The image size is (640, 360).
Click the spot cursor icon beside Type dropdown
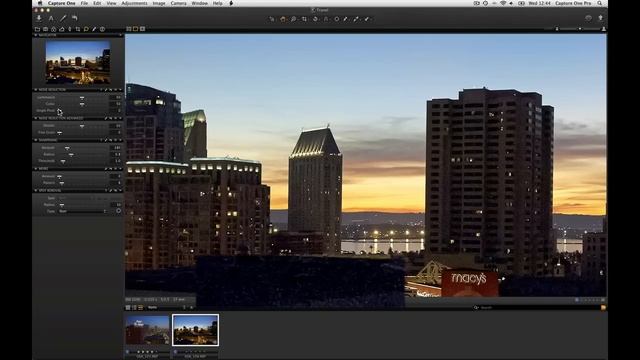coord(118,211)
